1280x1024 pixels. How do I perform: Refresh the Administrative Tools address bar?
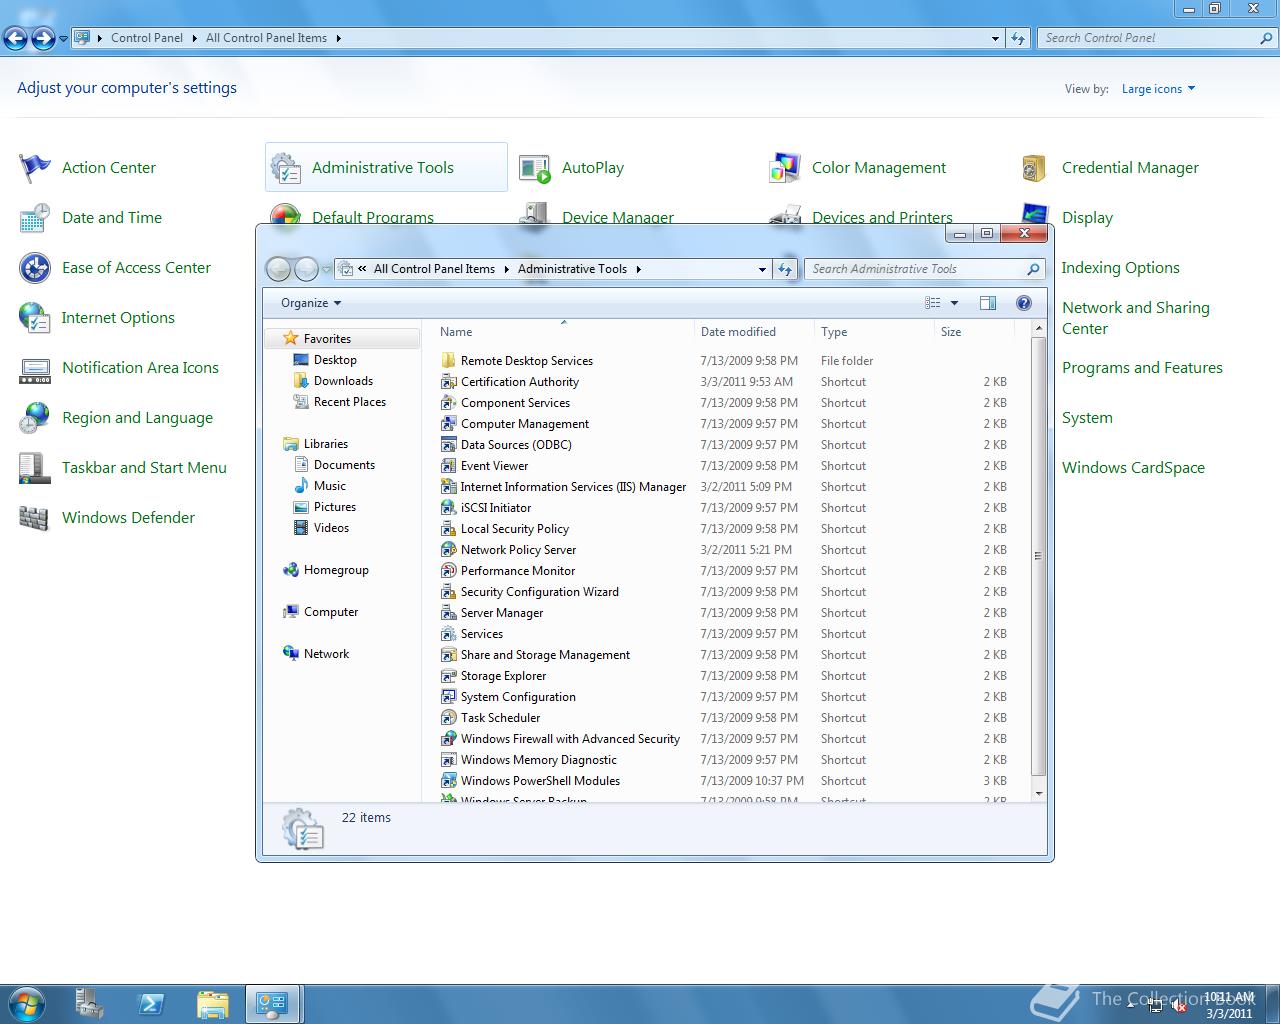785,269
